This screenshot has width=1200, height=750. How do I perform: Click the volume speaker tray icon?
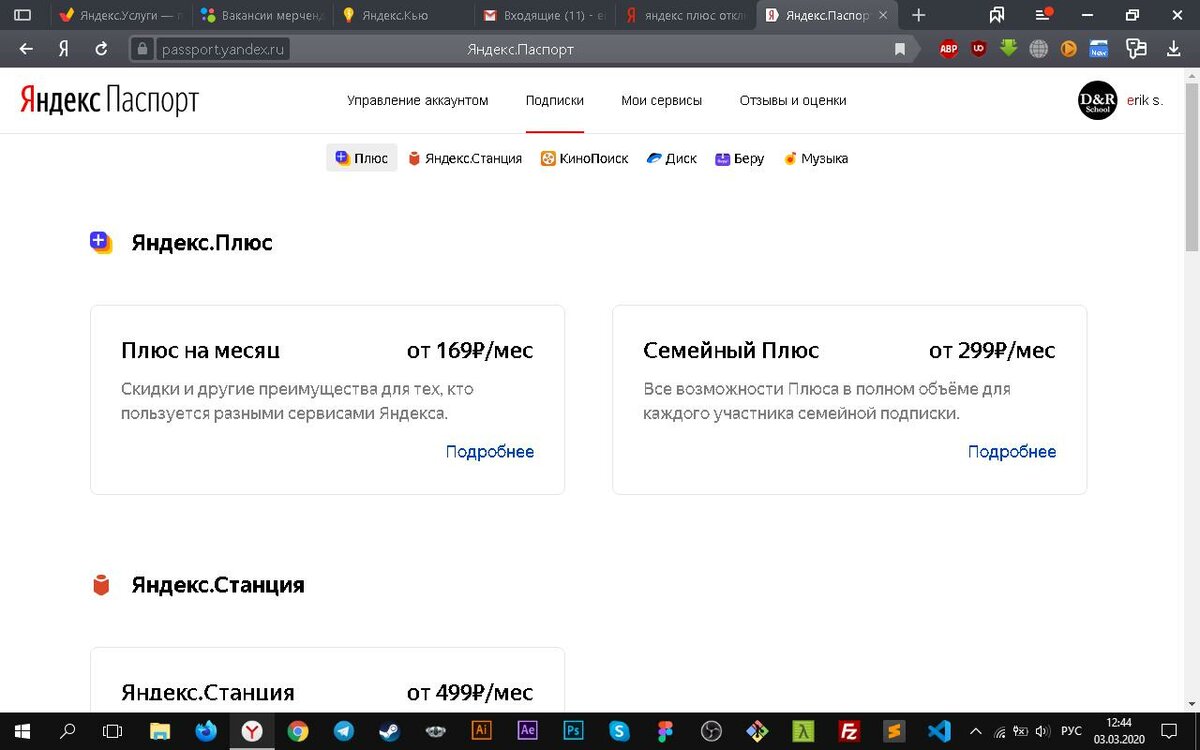tap(1041, 731)
